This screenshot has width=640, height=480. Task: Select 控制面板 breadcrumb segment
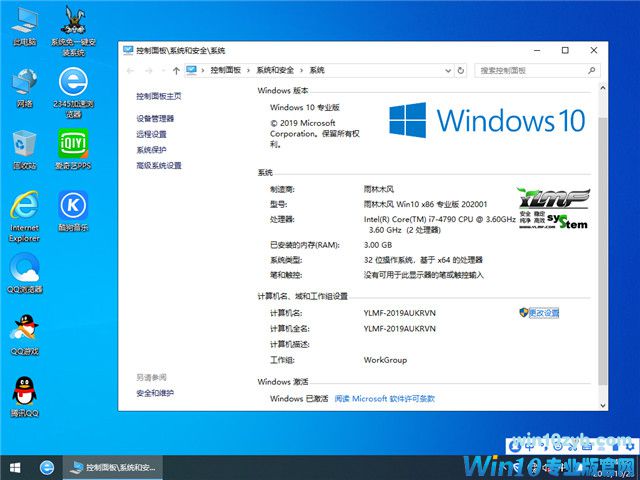pos(226,70)
